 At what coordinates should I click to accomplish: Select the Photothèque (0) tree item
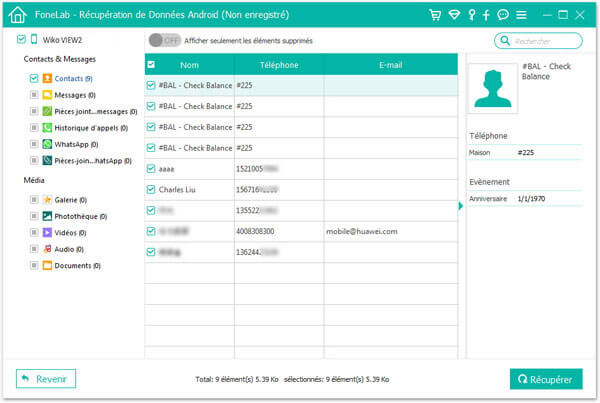[80, 216]
